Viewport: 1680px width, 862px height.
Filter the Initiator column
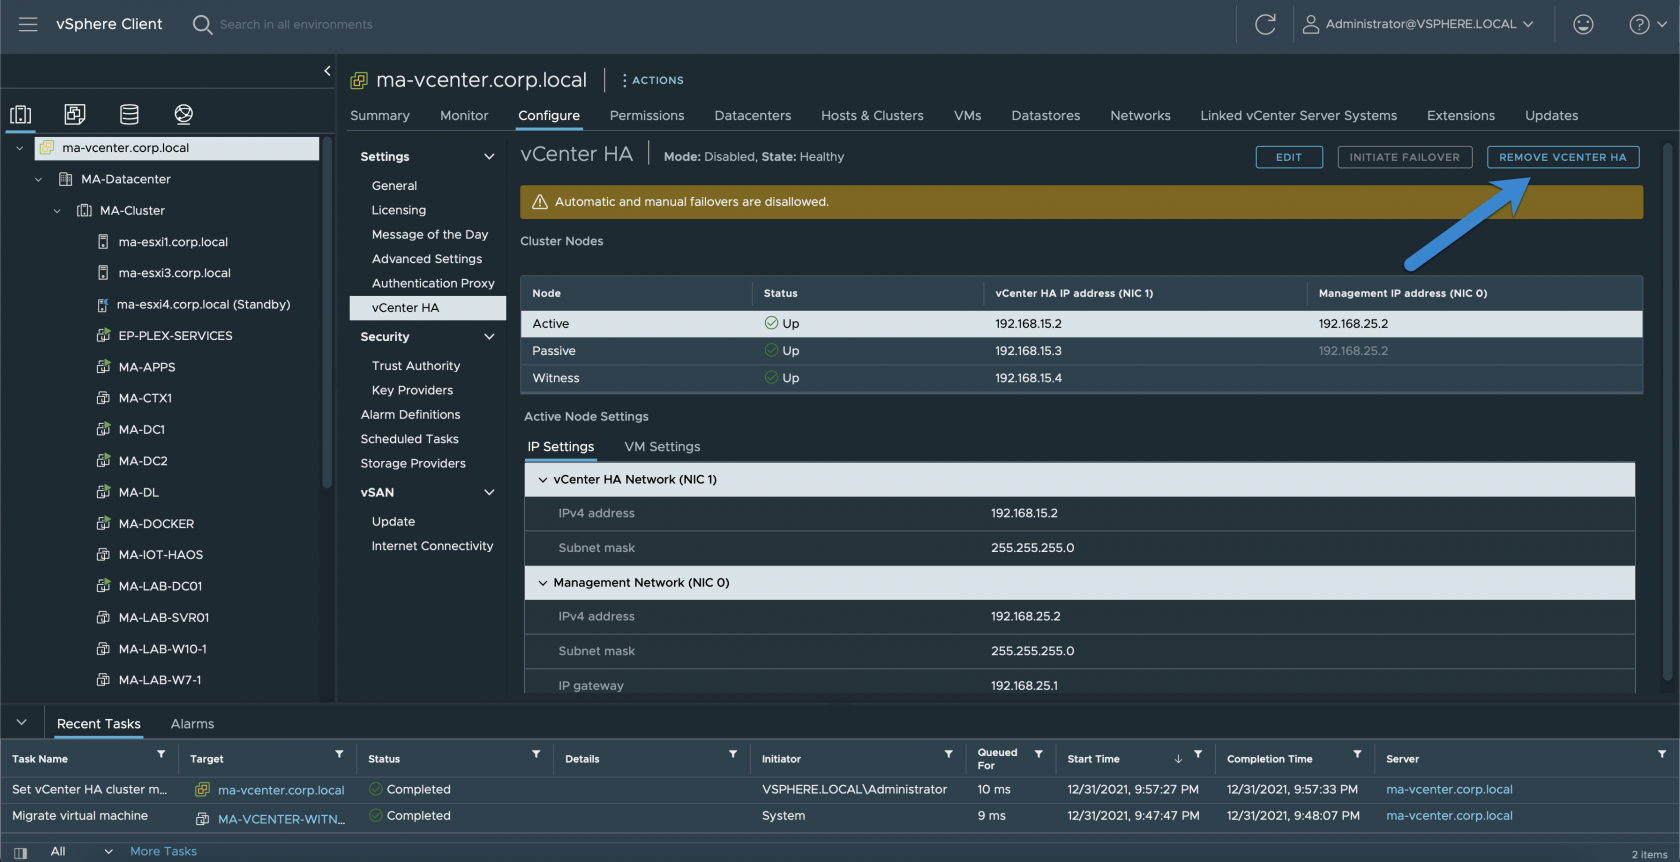[x=948, y=754]
